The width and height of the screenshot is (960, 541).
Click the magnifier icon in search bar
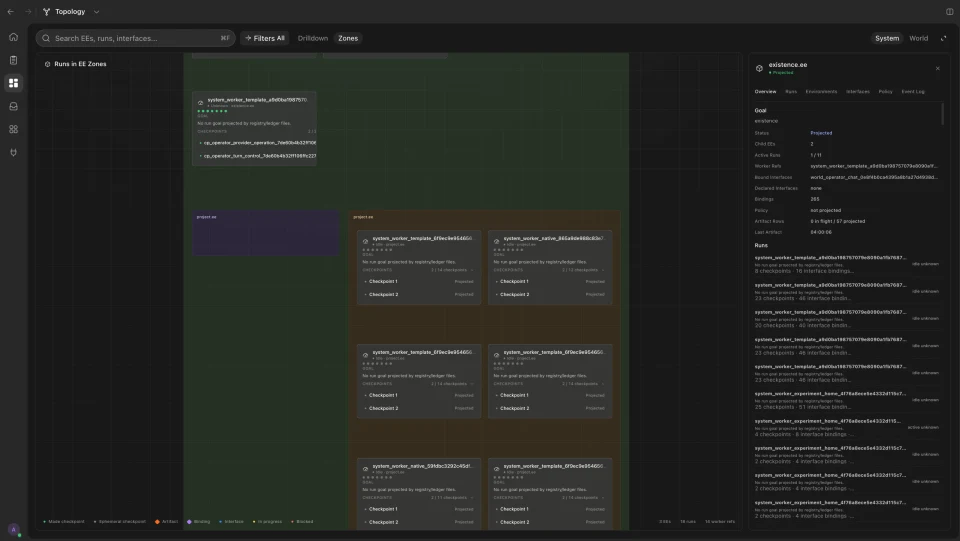point(46,38)
